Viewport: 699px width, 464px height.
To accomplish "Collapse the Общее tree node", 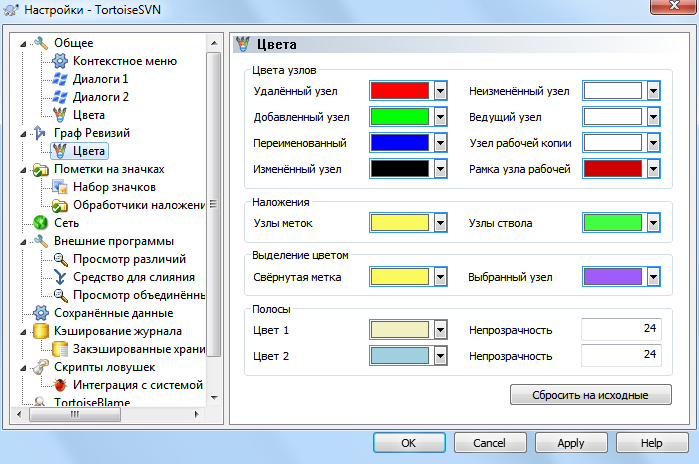I will pyautogui.click(x=23, y=44).
